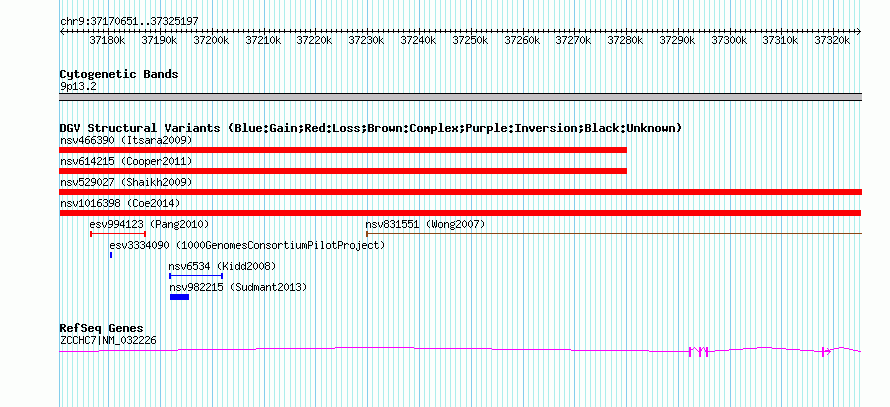Select the thick blue nsv982215 bar
The width and height of the screenshot is (890, 407).
[x=179, y=297]
